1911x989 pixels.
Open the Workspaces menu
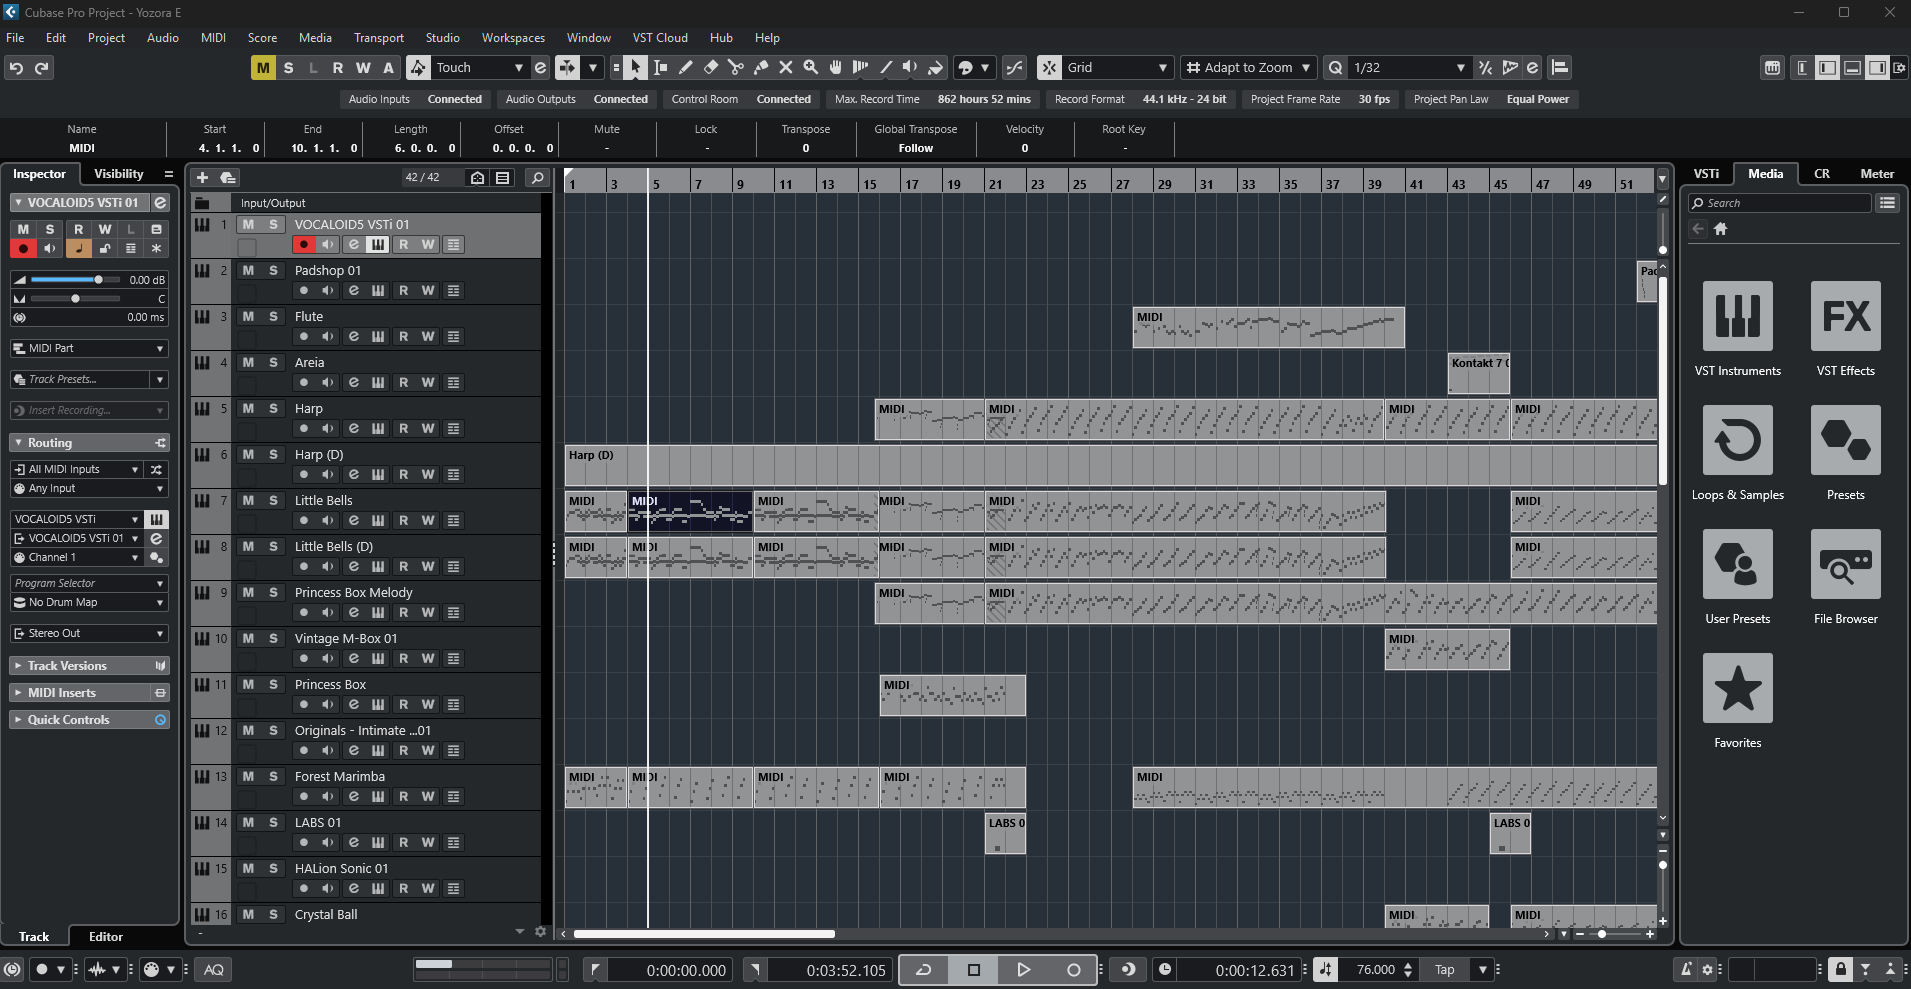[x=513, y=38]
